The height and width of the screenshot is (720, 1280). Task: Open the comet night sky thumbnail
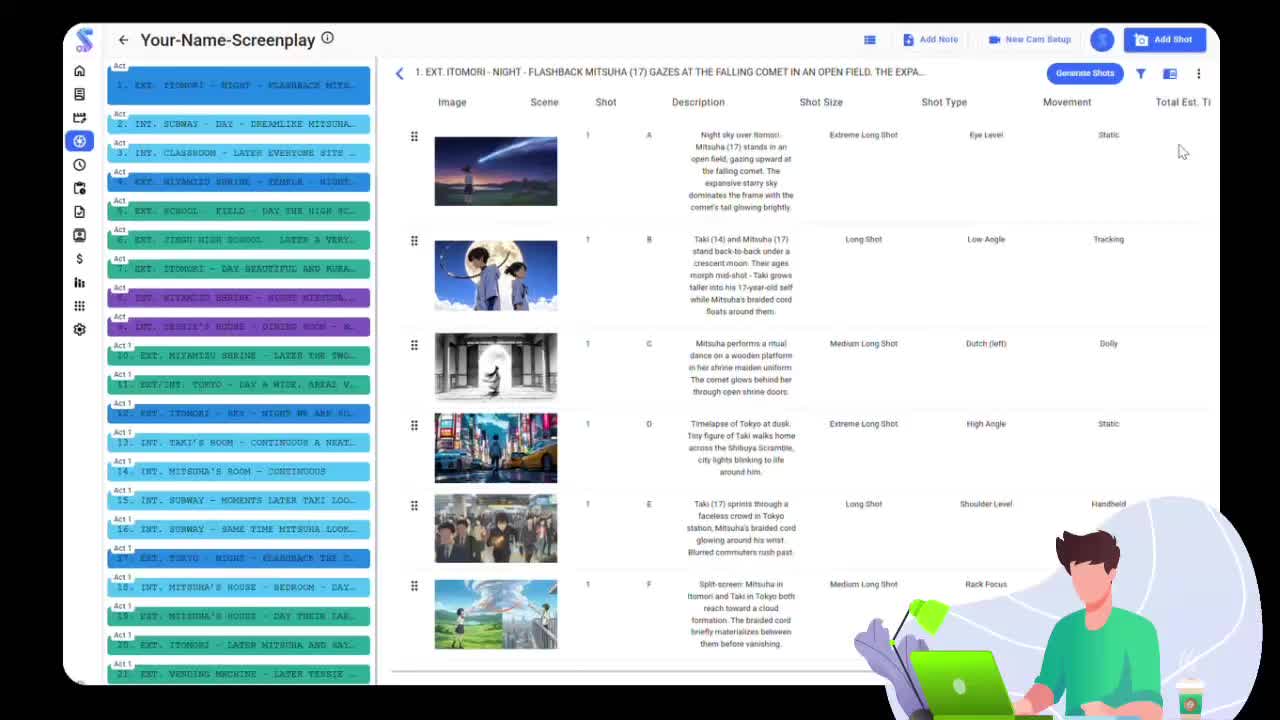[496, 171]
